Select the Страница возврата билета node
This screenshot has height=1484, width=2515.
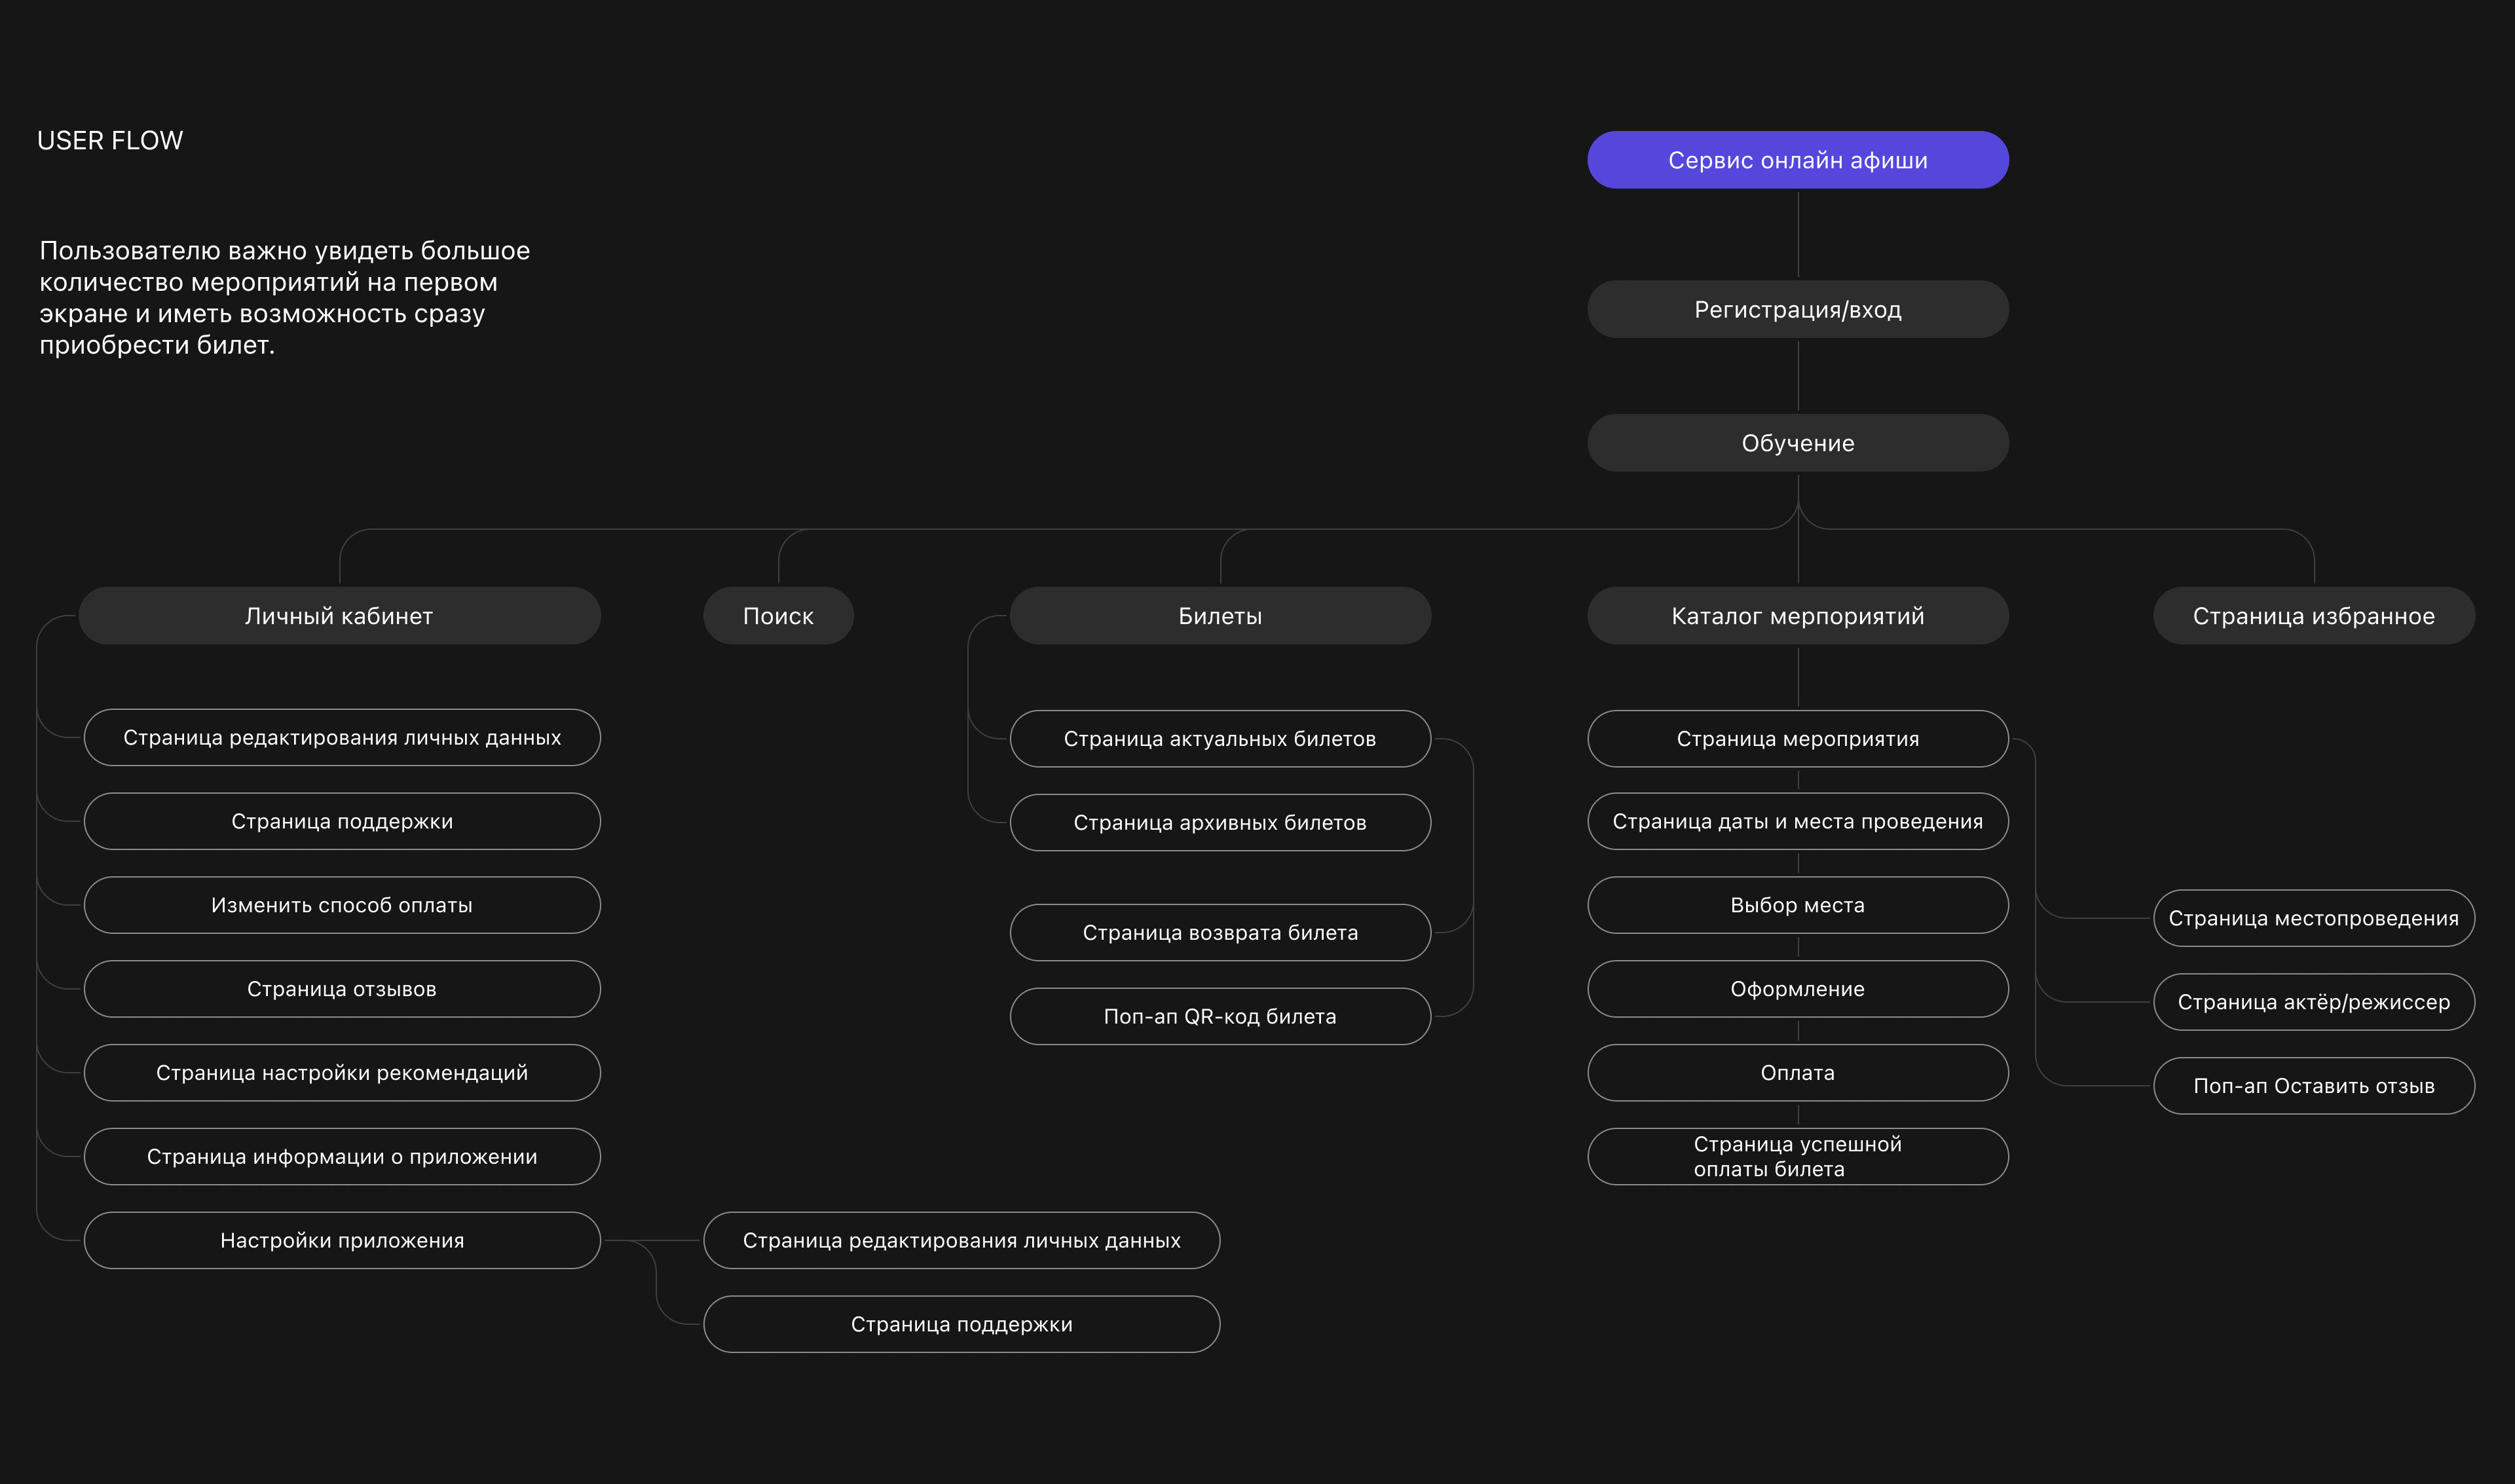click(x=1220, y=932)
